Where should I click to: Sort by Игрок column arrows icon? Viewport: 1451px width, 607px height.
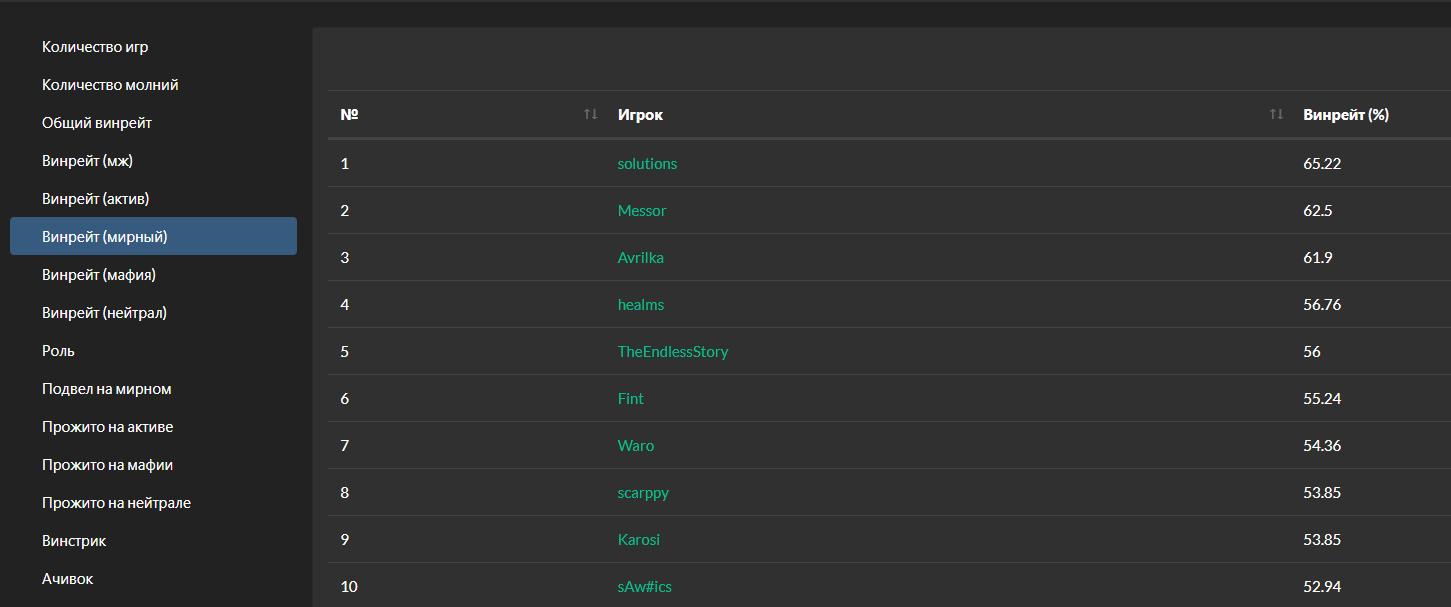[1276, 115]
